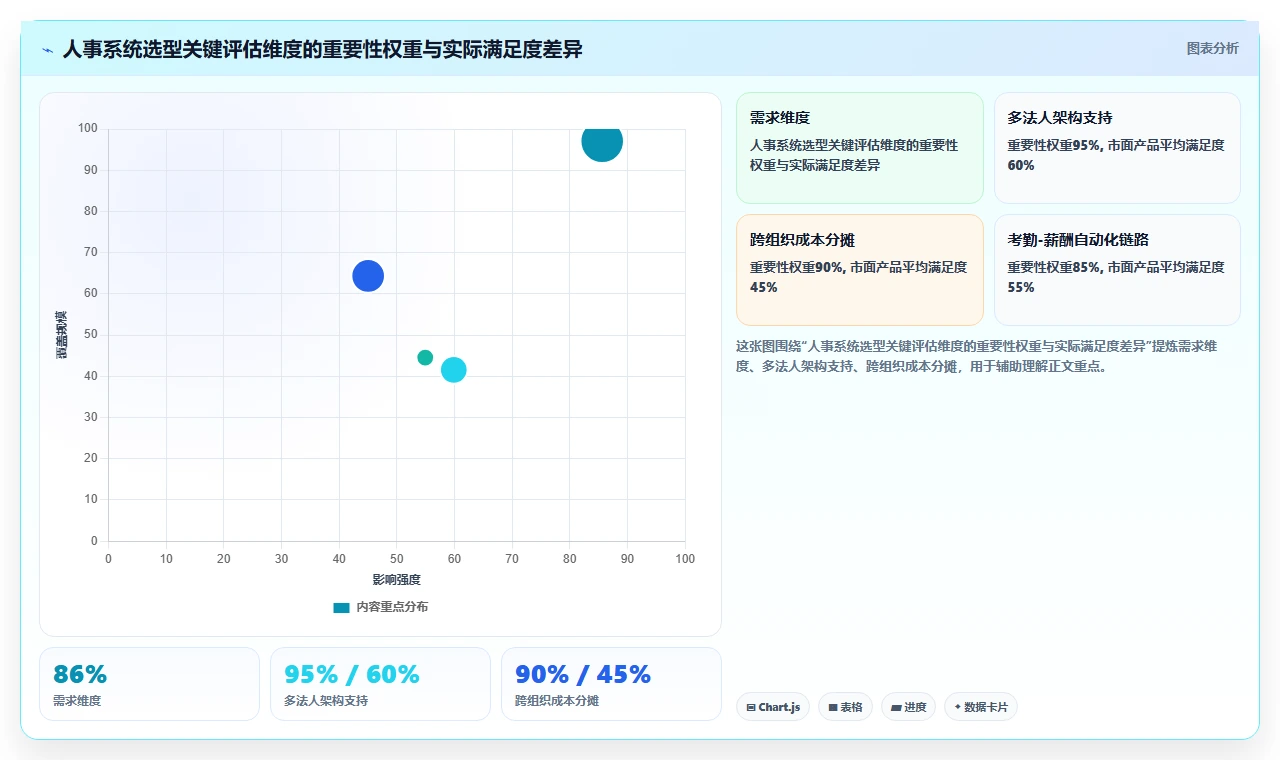The height and width of the screenshot is (760, 1280).
Task: Click the 95% / 60% stat card
Action: tap(380, 684)
